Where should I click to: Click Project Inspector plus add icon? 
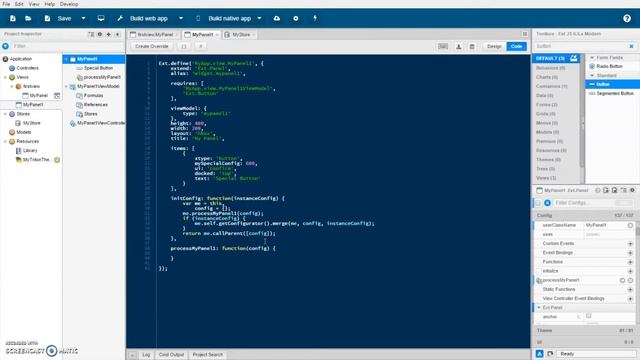pyautogui.click(x=109, y=34)
